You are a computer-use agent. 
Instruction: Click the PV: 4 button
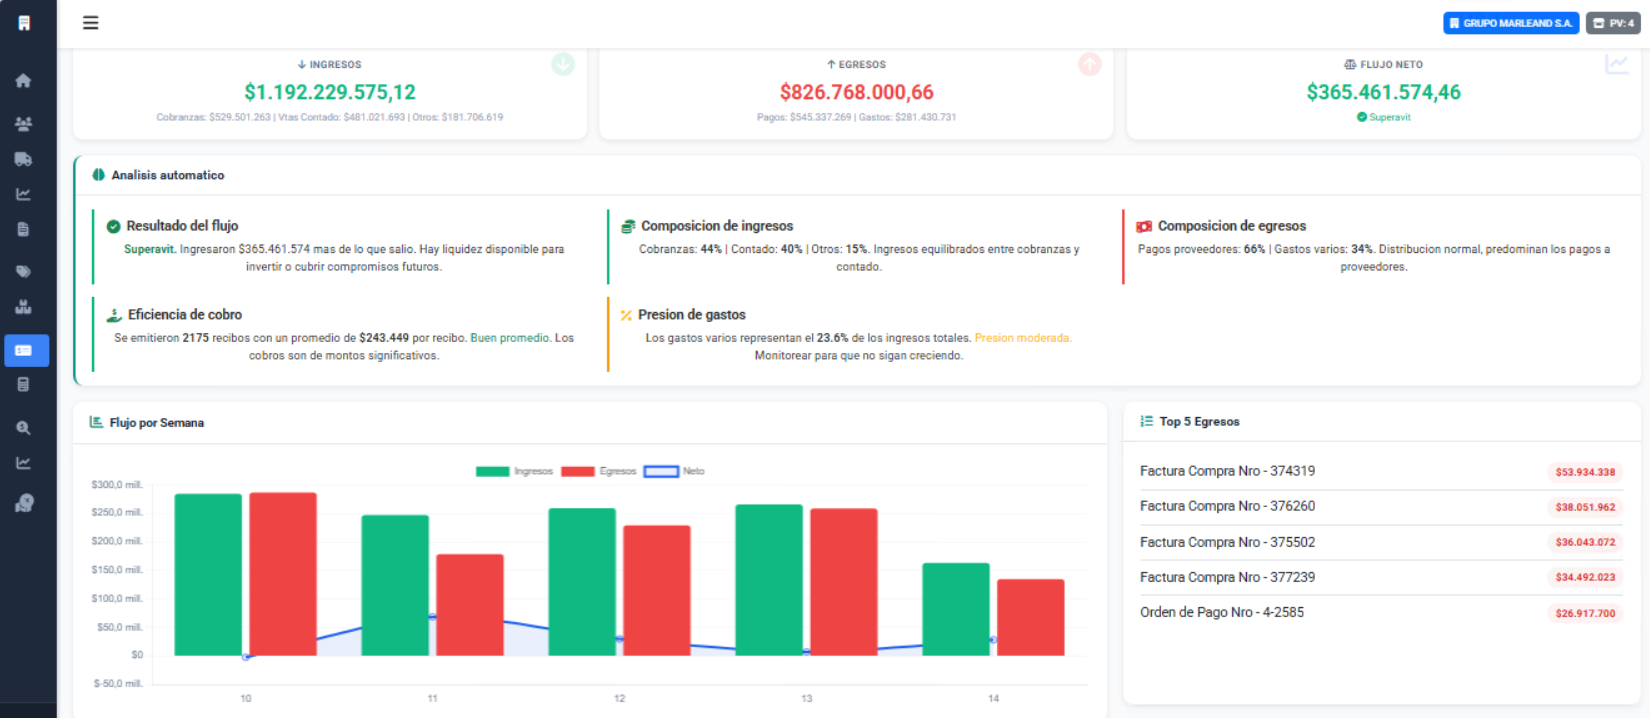coord(1613,23)
